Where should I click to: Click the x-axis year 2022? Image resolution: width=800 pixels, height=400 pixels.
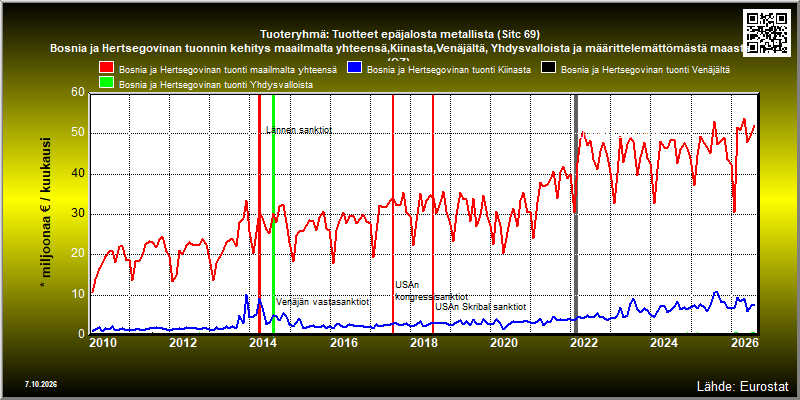(x=583, y=343)
